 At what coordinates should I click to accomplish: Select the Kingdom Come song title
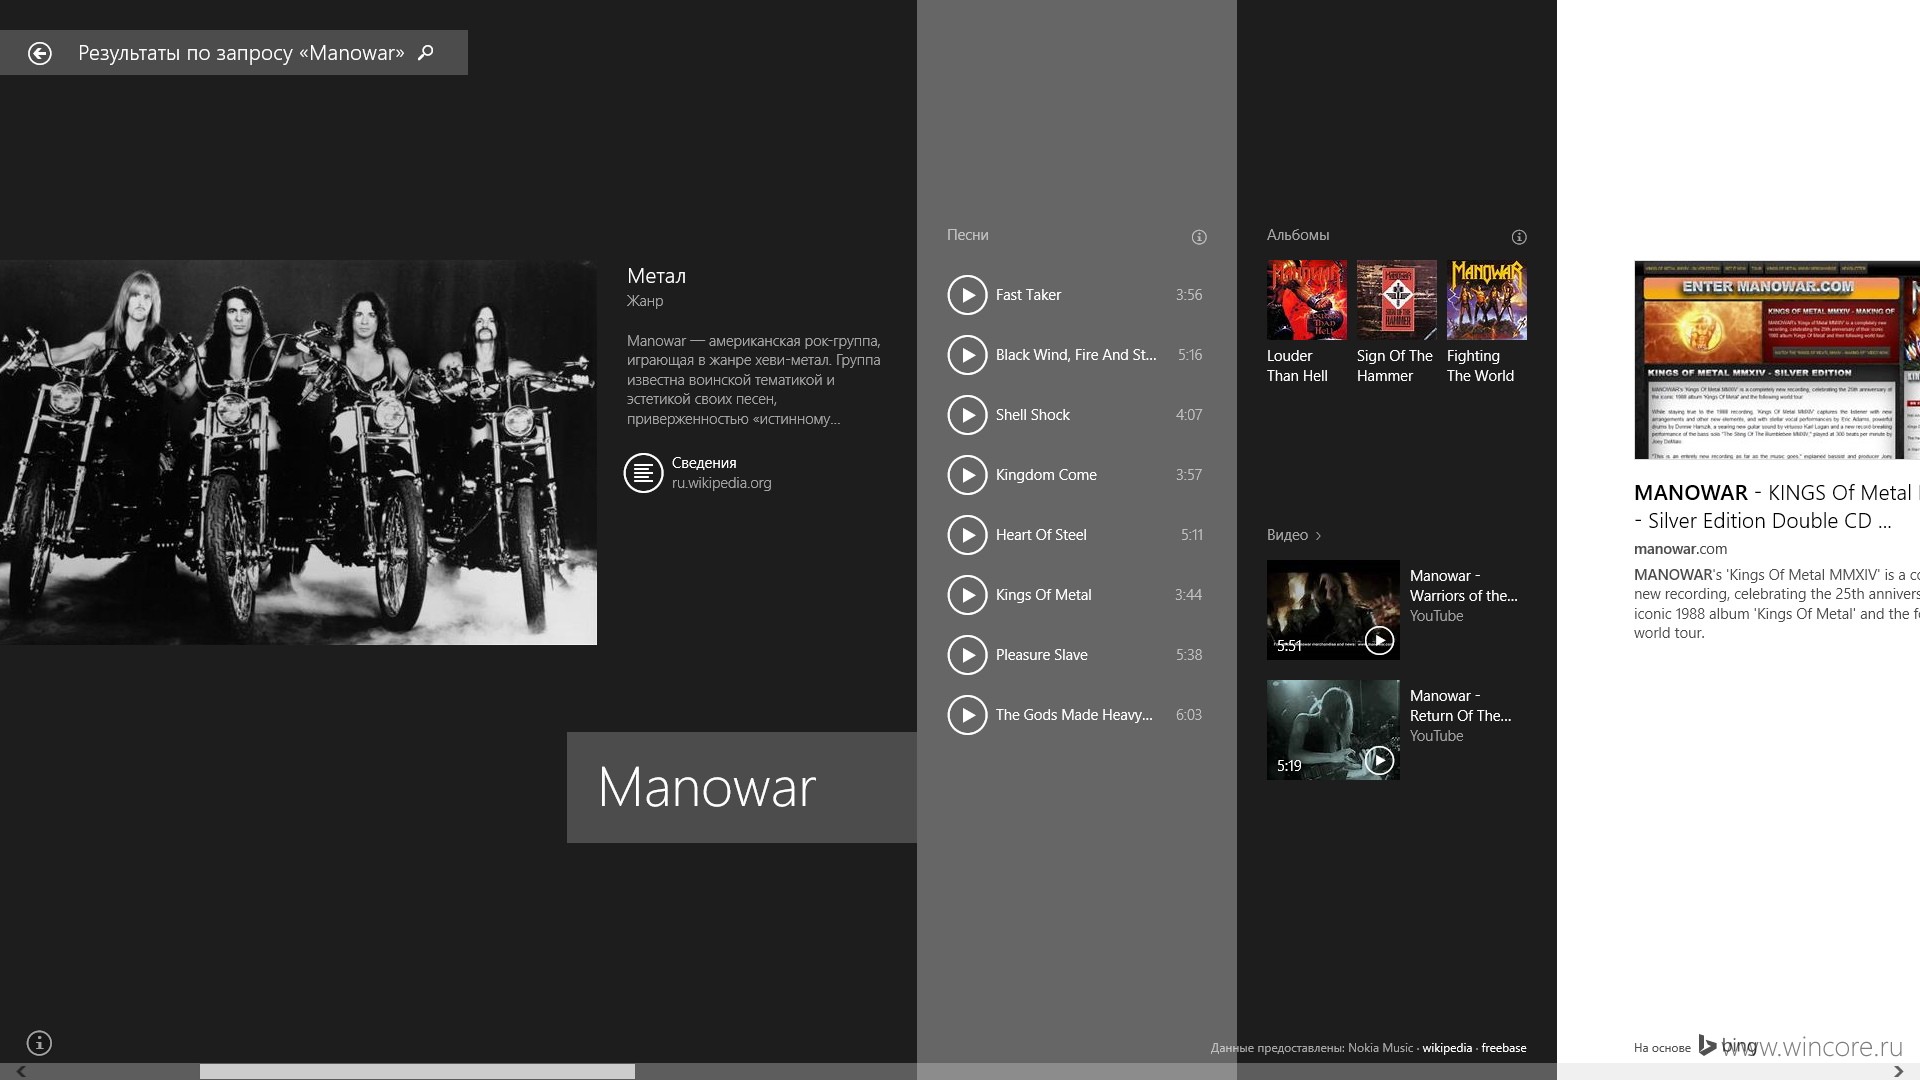[x=1046, y=475]
